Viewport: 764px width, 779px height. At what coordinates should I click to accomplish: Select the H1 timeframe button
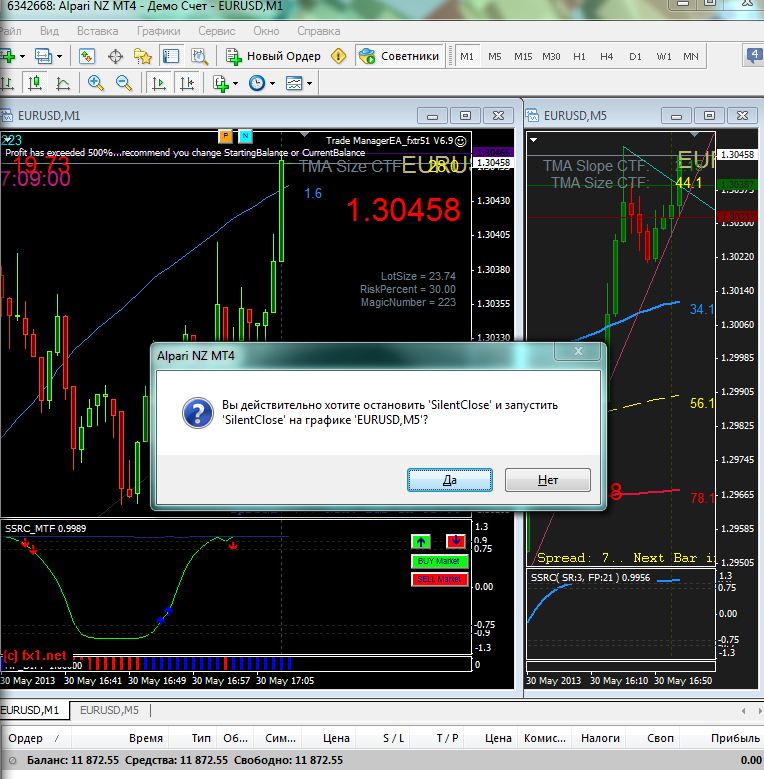click(x=579, y=56)
